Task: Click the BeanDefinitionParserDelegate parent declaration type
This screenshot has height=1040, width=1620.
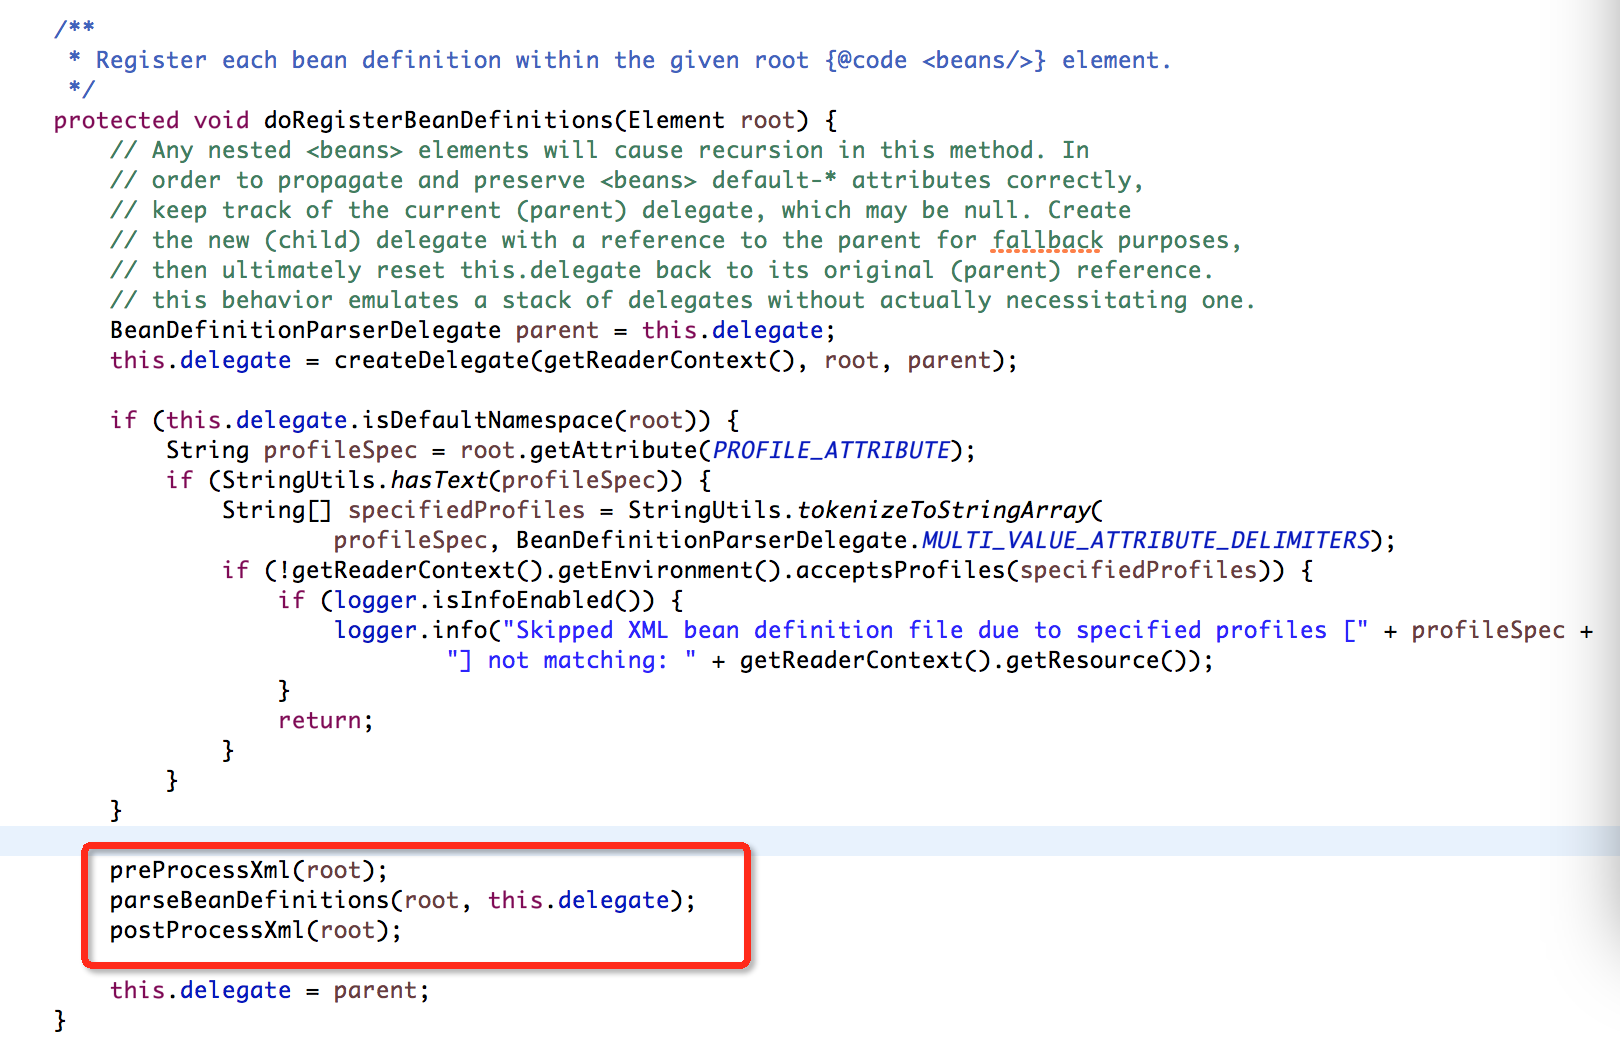Action: point(305,330)
